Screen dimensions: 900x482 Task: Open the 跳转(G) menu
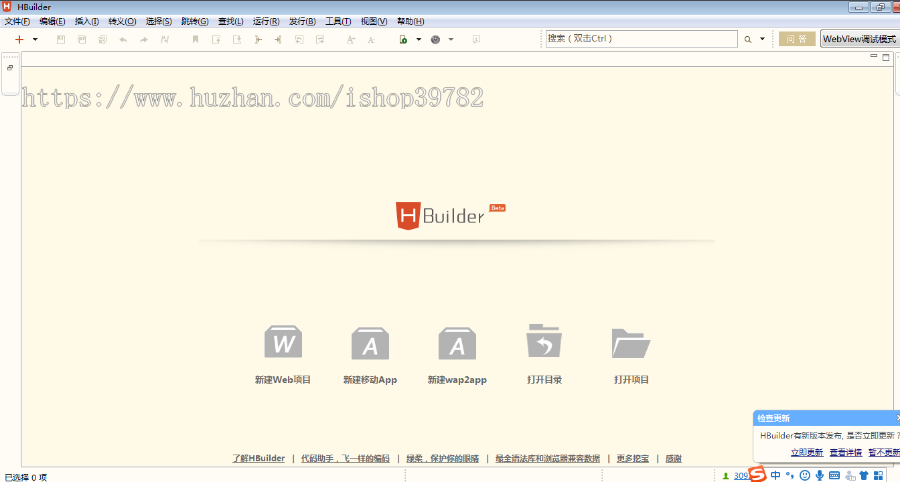coord(195,21)
